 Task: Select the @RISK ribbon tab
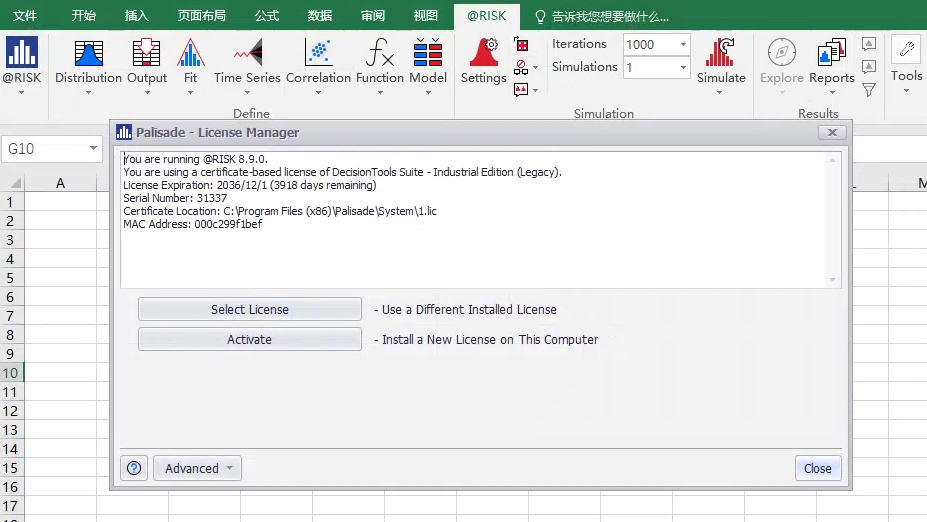pos(487,16)
